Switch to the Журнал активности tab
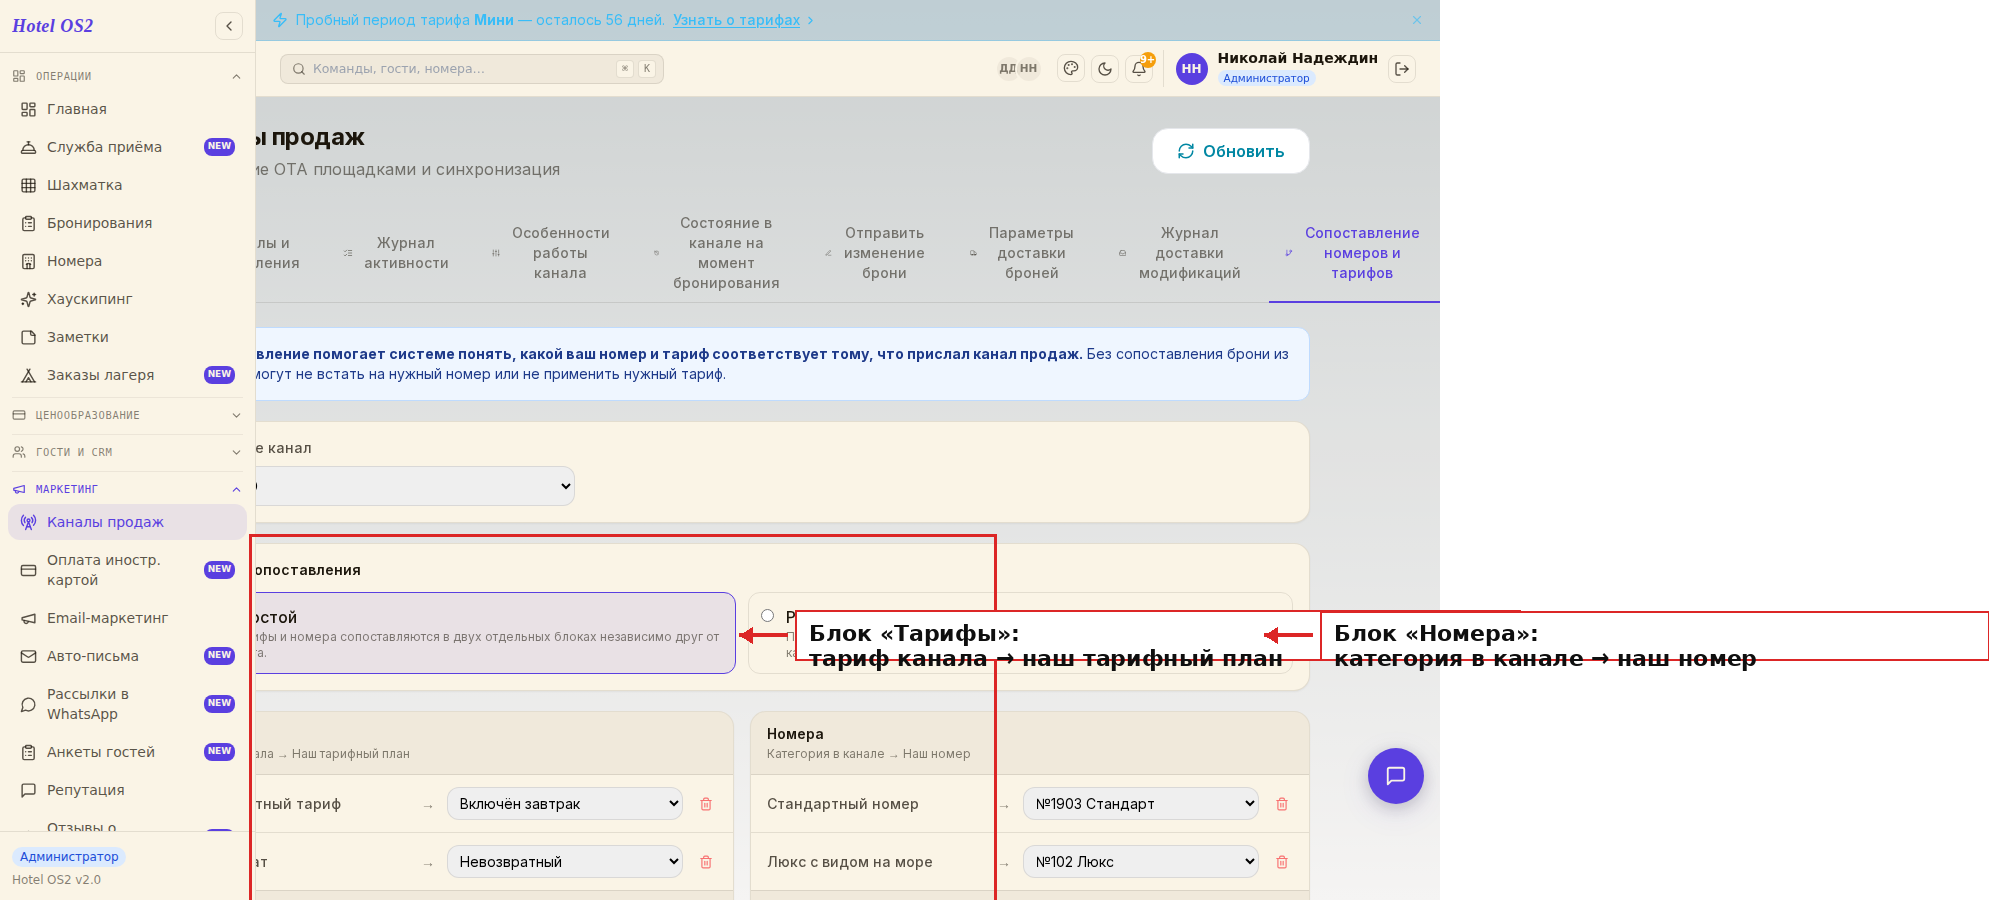The image size is (1989, 900). click(x=406, y=253)
